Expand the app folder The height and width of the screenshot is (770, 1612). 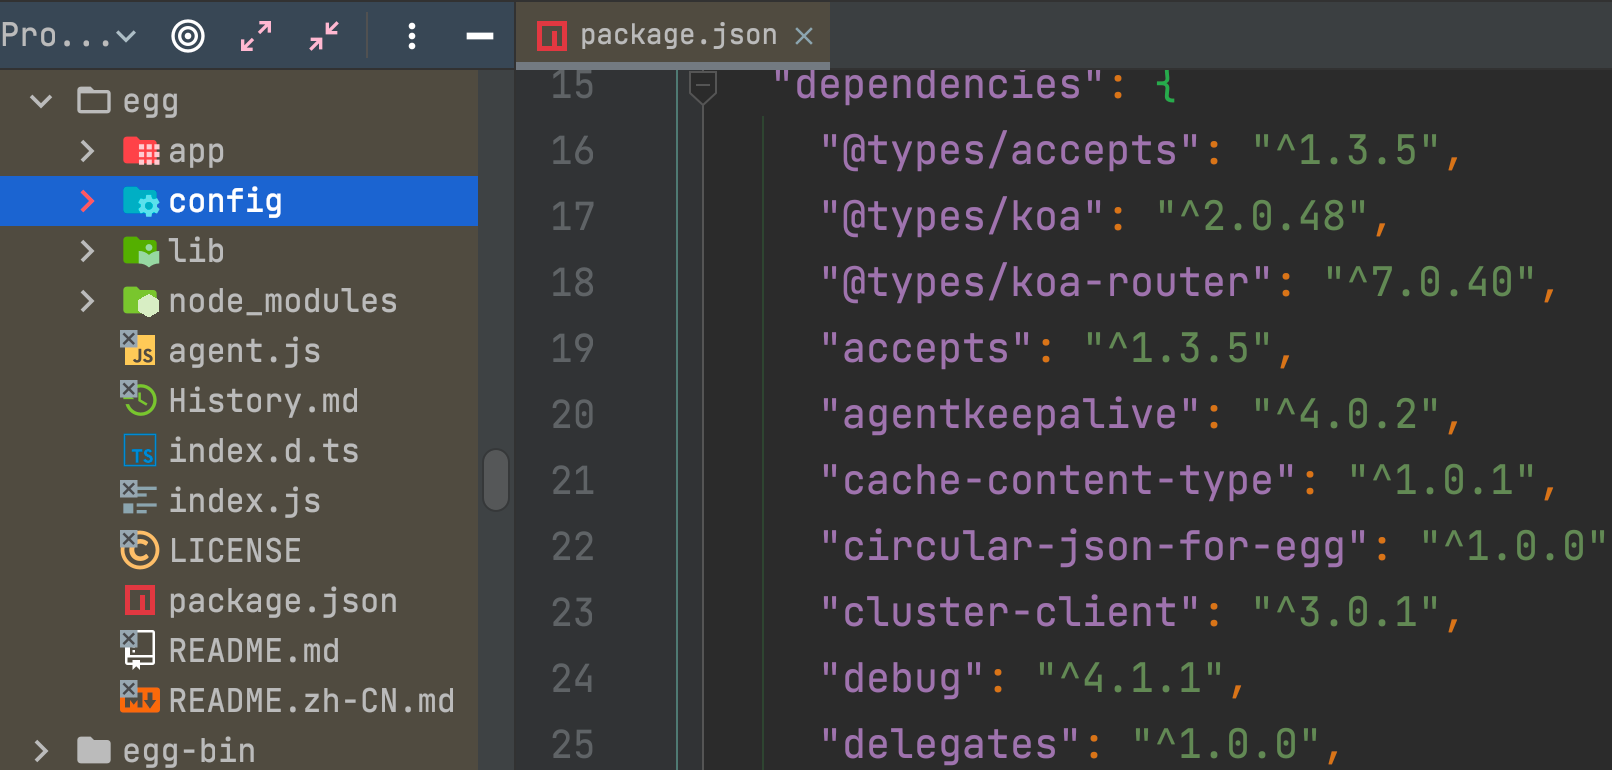click(87, 151)
